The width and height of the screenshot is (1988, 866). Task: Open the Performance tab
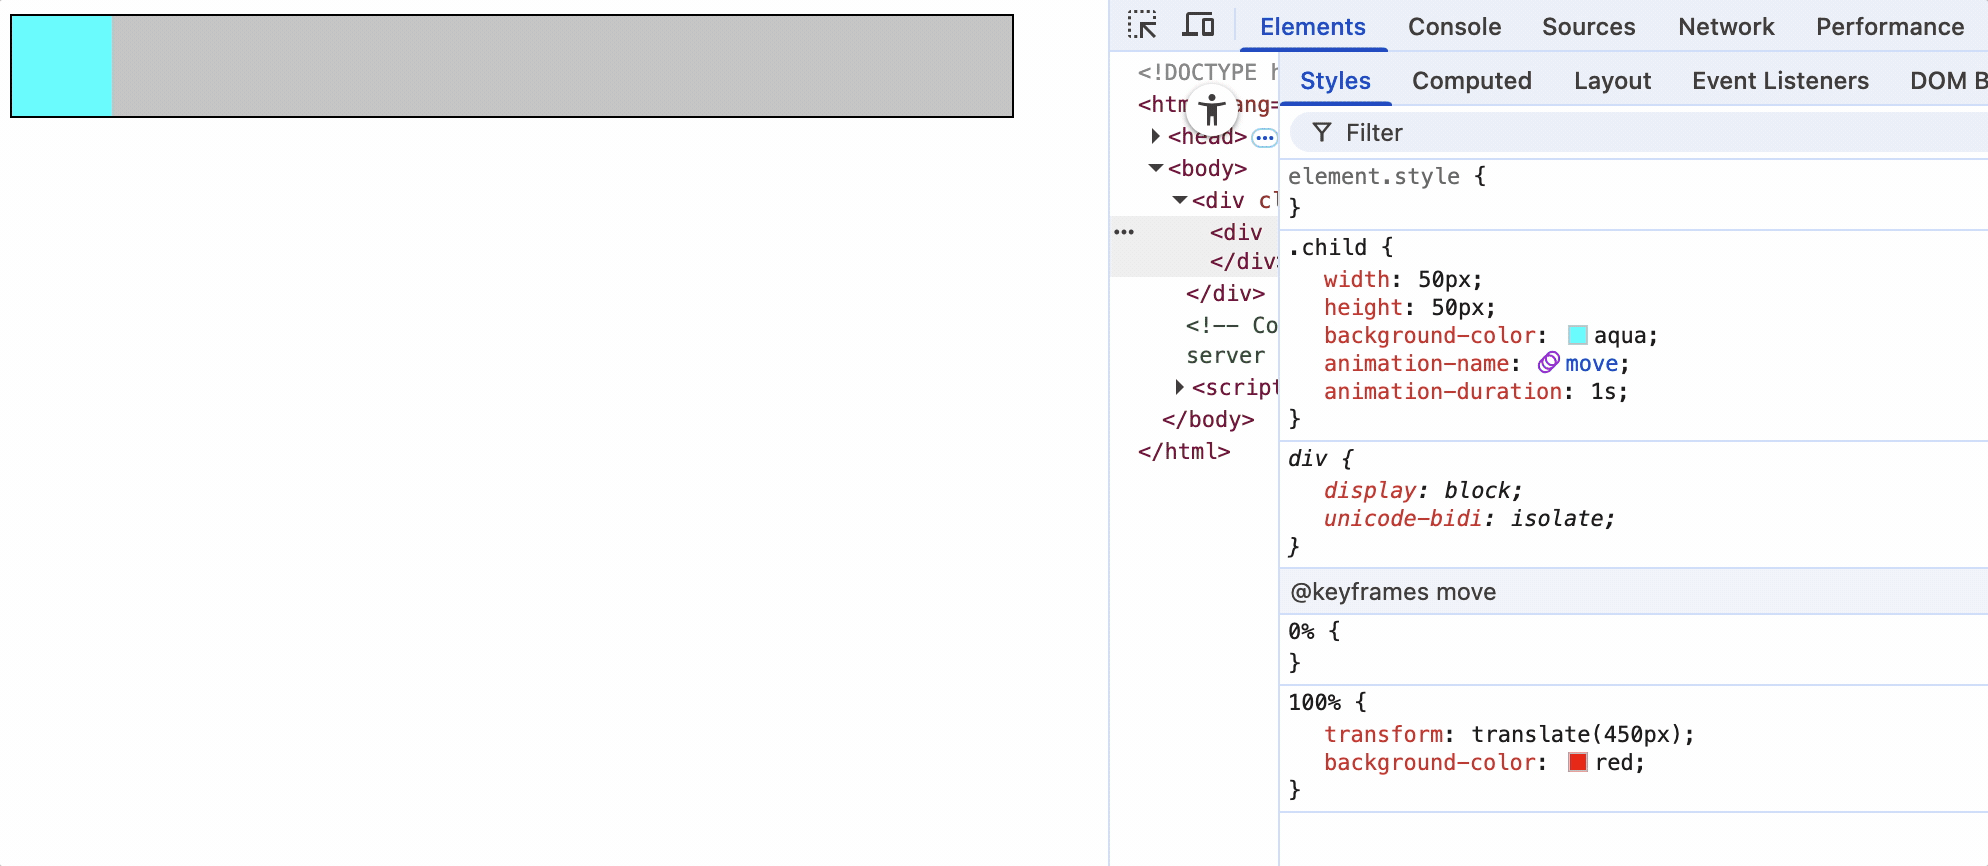1890,27
